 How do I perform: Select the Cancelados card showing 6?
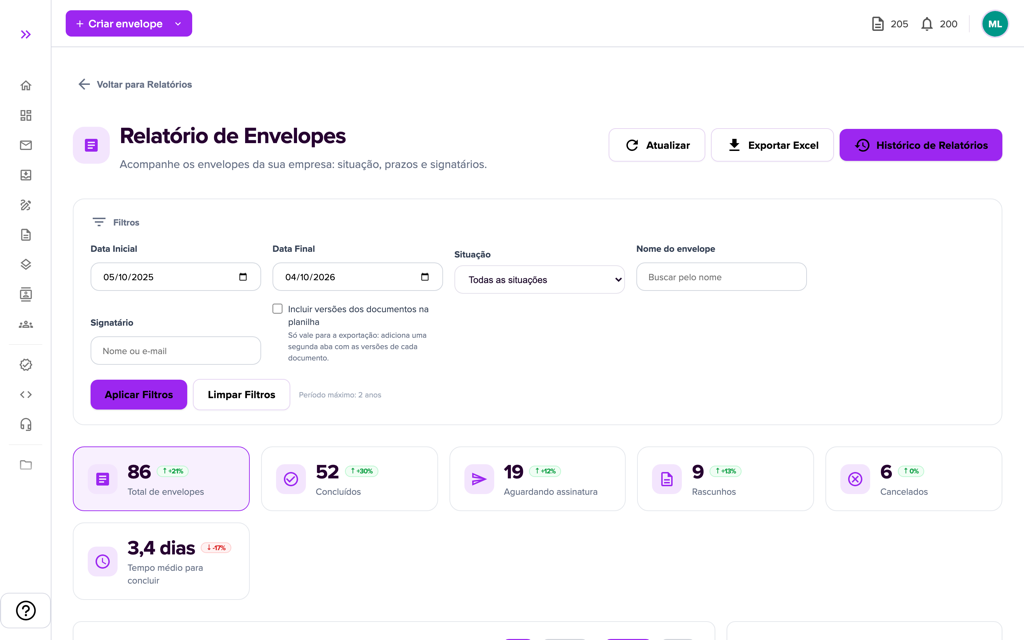pos(914,479)
